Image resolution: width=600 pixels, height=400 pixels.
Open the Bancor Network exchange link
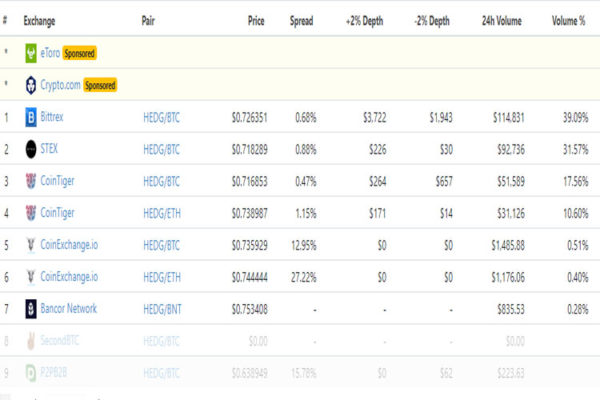pos(69,308)
